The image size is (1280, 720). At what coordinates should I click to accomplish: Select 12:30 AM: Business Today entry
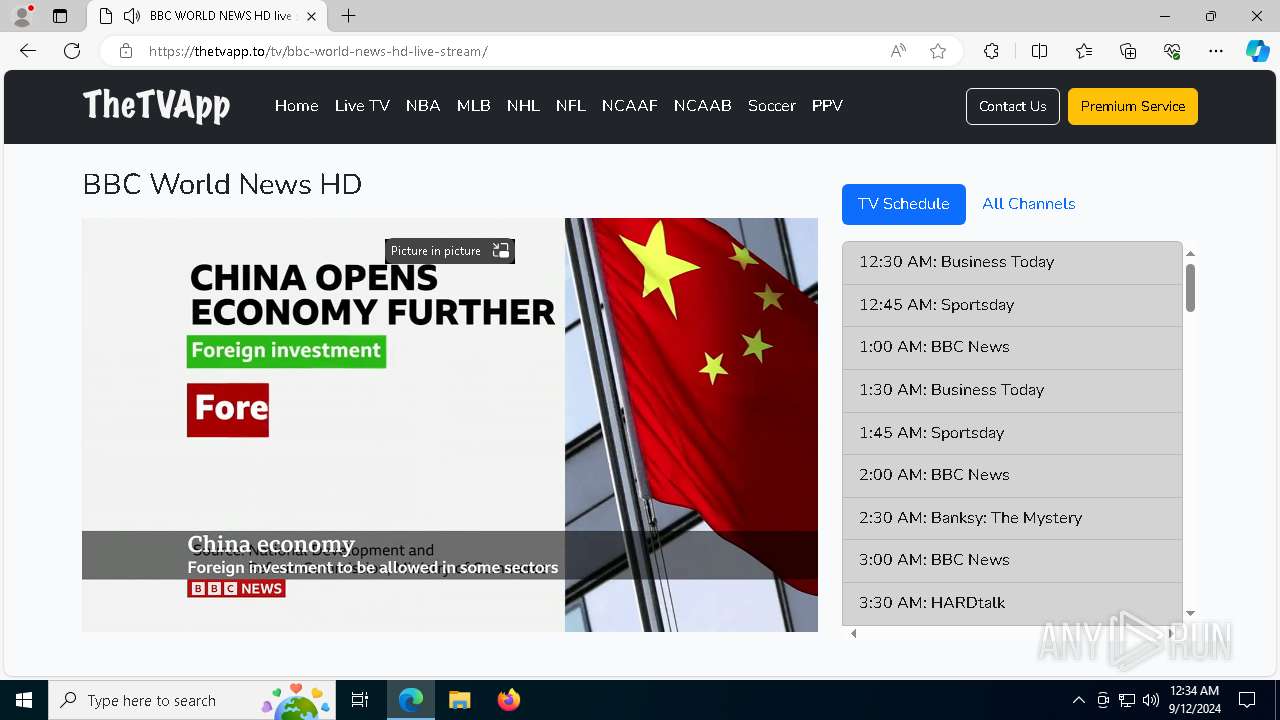coord(1012,262)
